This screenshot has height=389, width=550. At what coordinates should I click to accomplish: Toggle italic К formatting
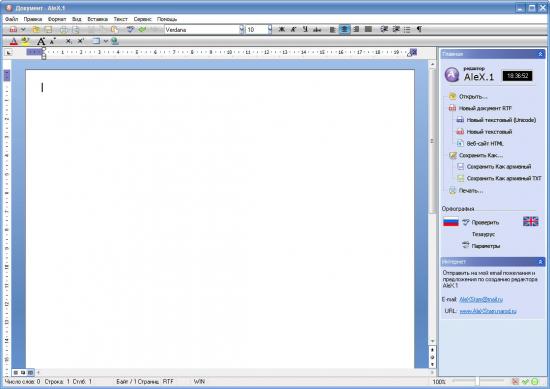click(293, 29)
